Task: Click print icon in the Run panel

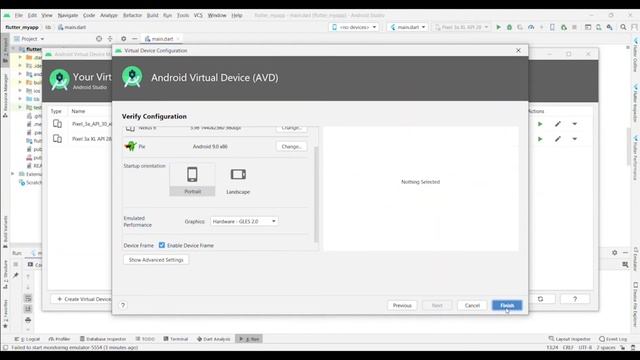Action: [x=28, y=320]
